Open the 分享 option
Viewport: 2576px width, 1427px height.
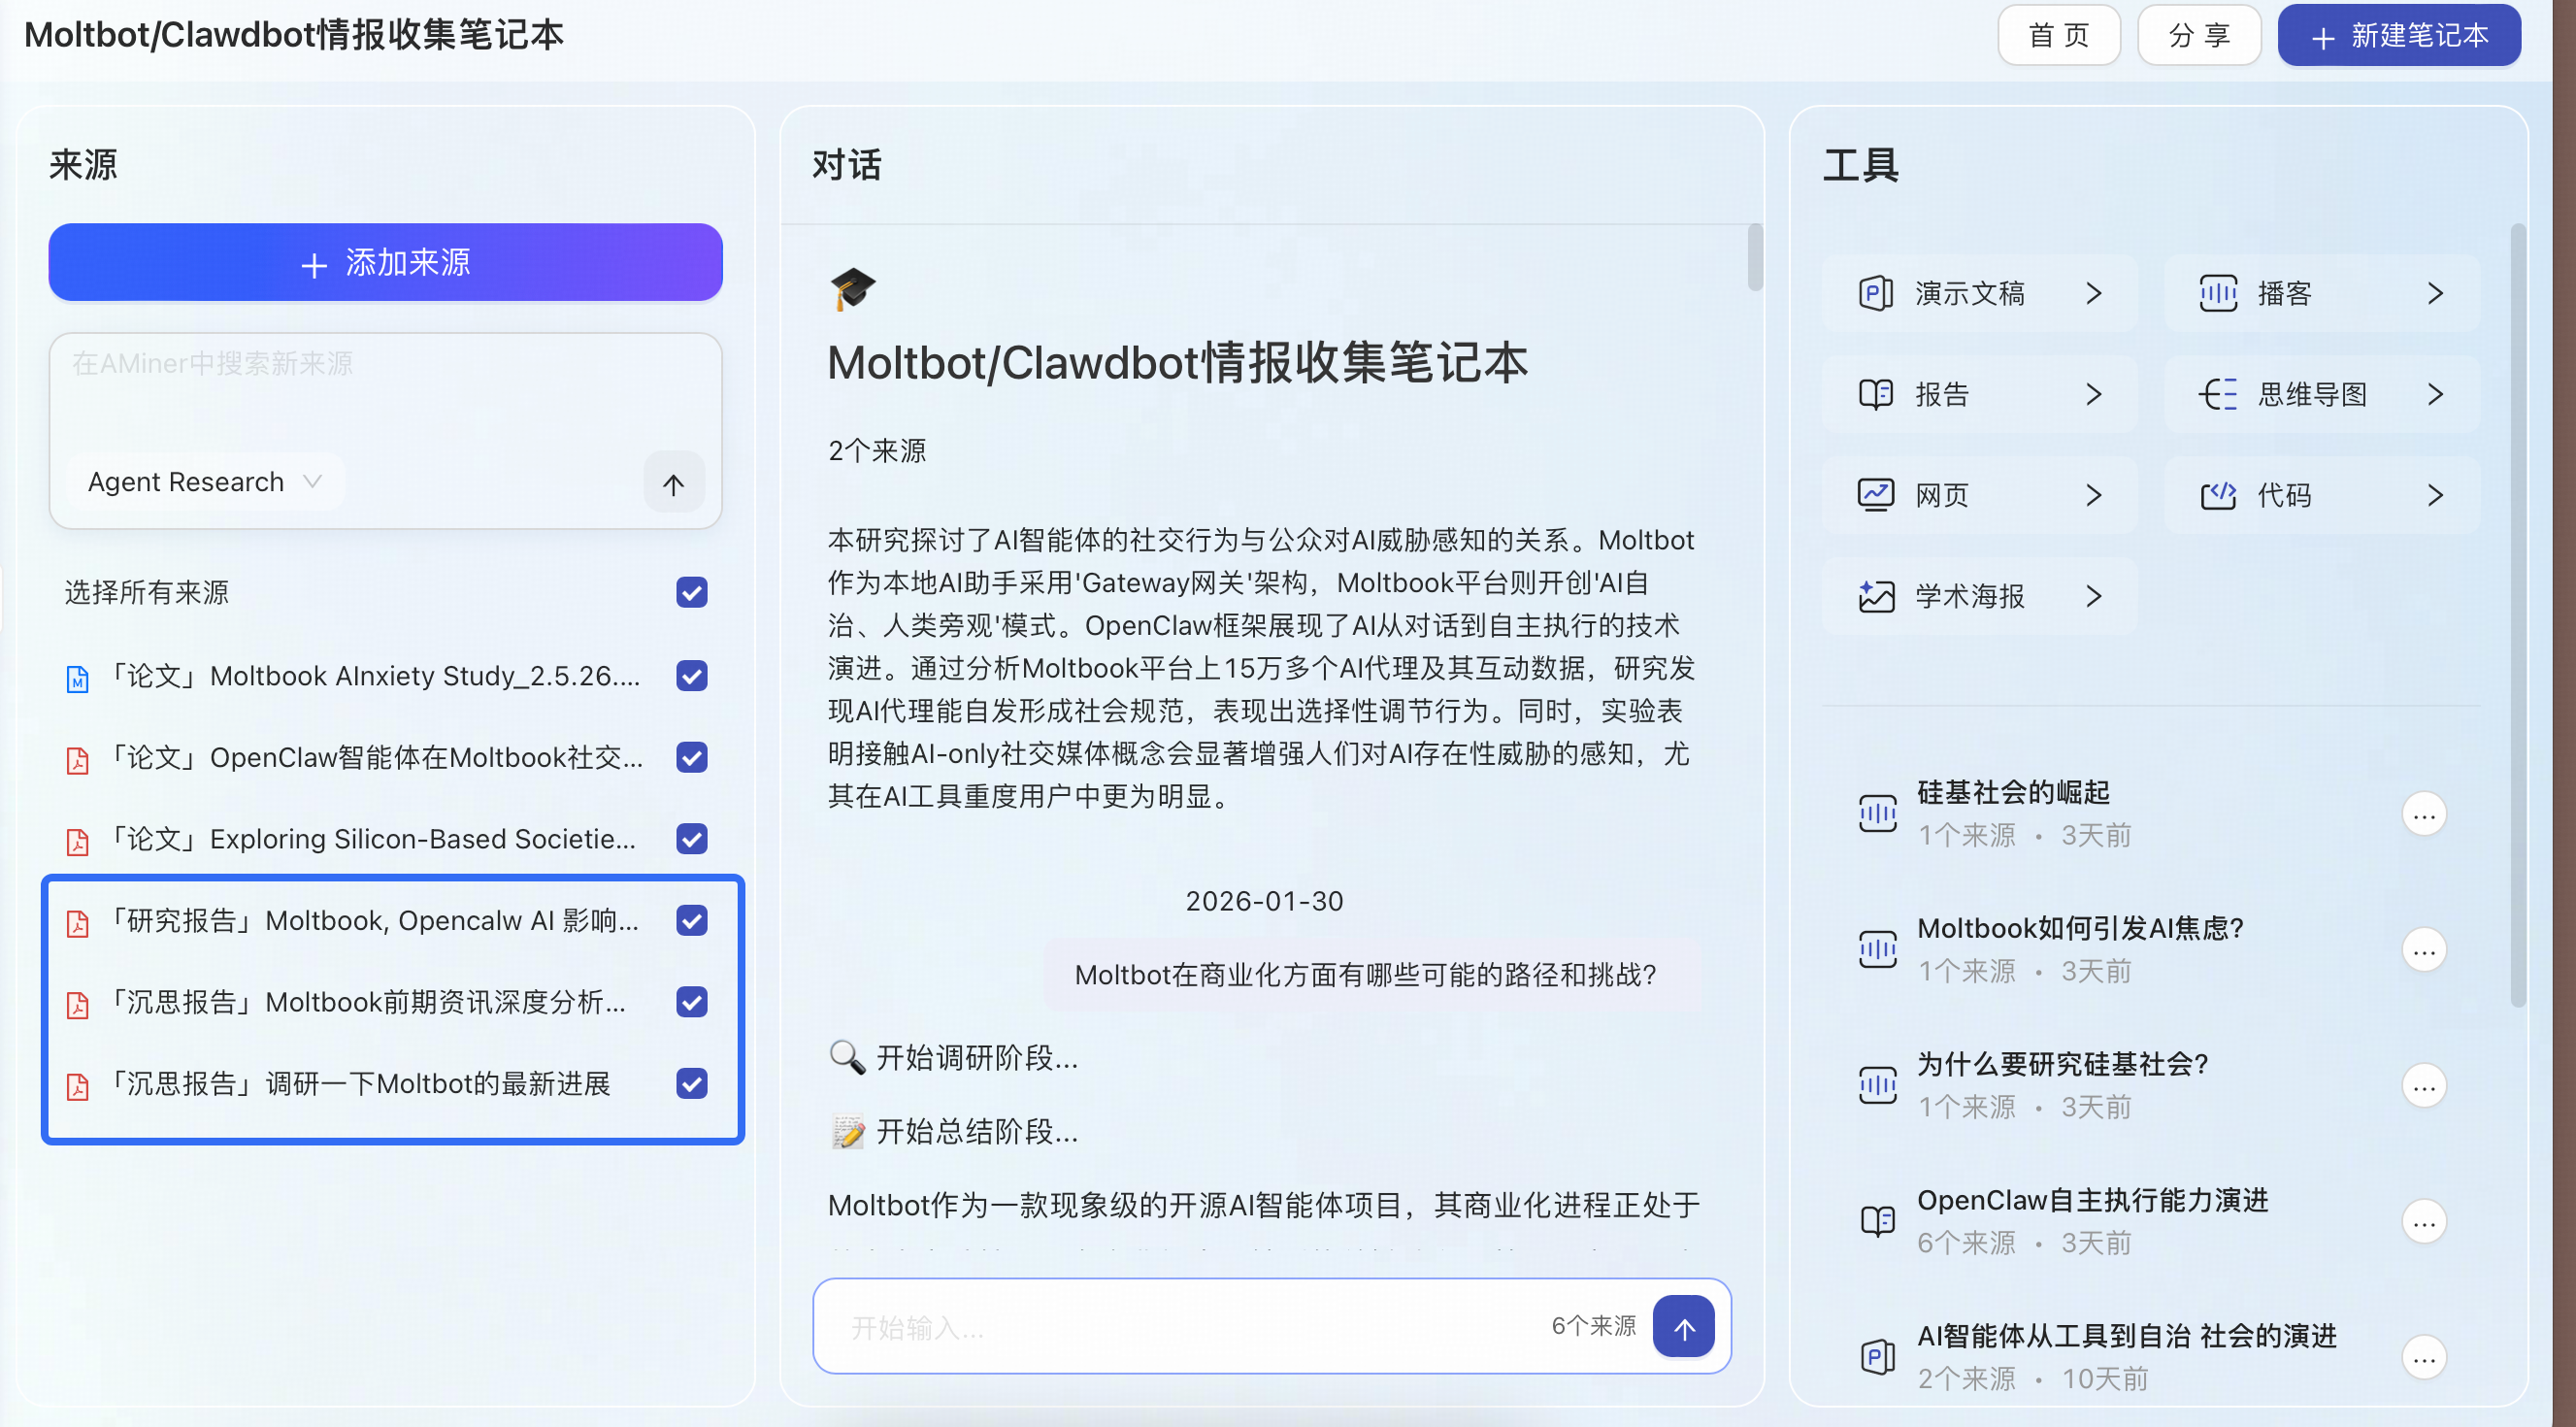click(2198, 36)
